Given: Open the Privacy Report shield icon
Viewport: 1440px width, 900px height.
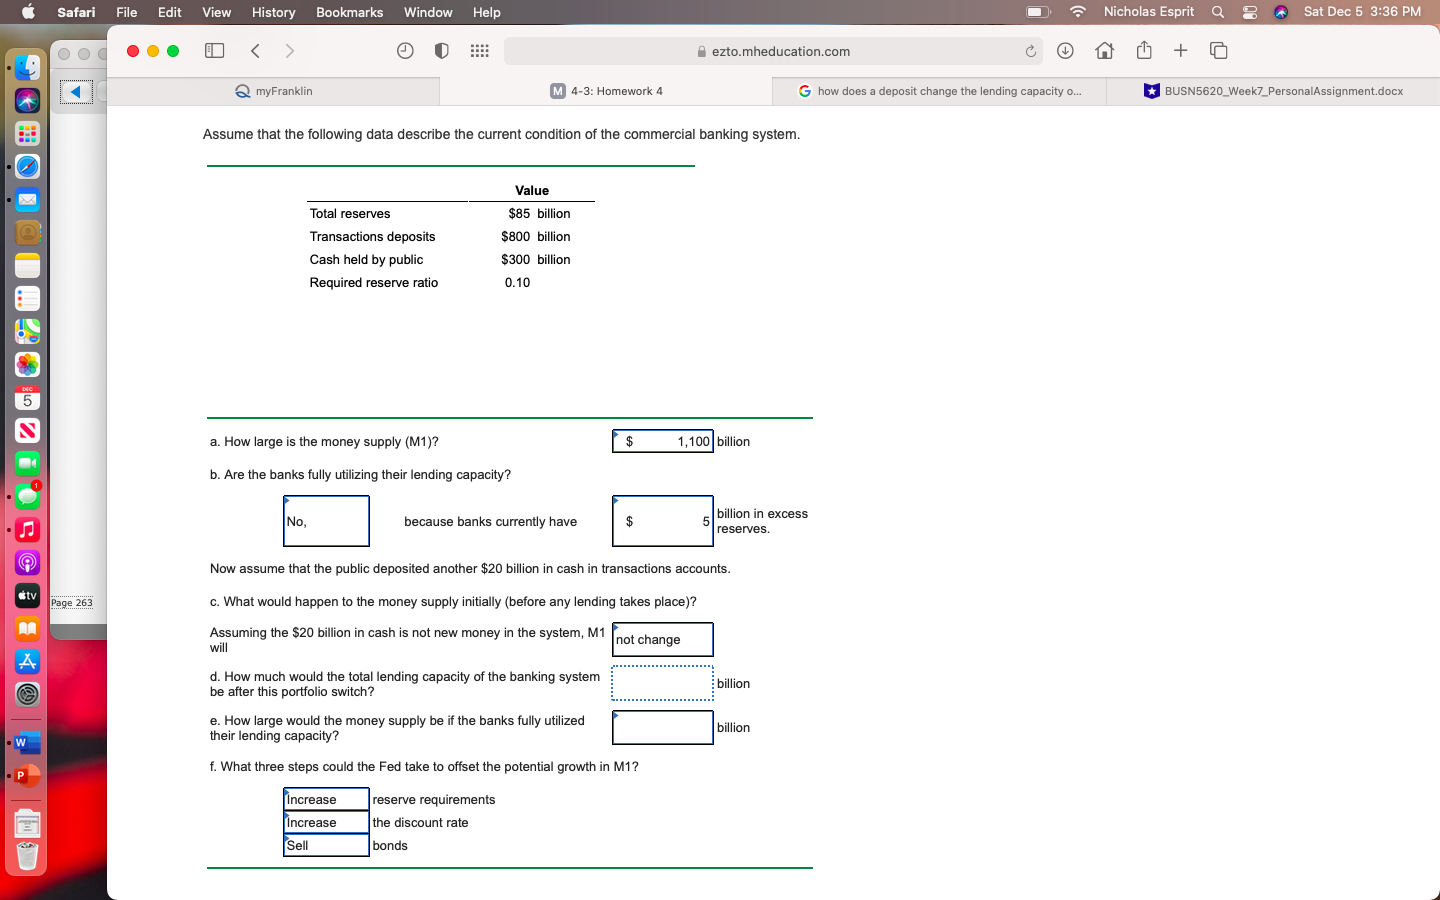Looking at the screenshot, I should click(x=441, y=50).
